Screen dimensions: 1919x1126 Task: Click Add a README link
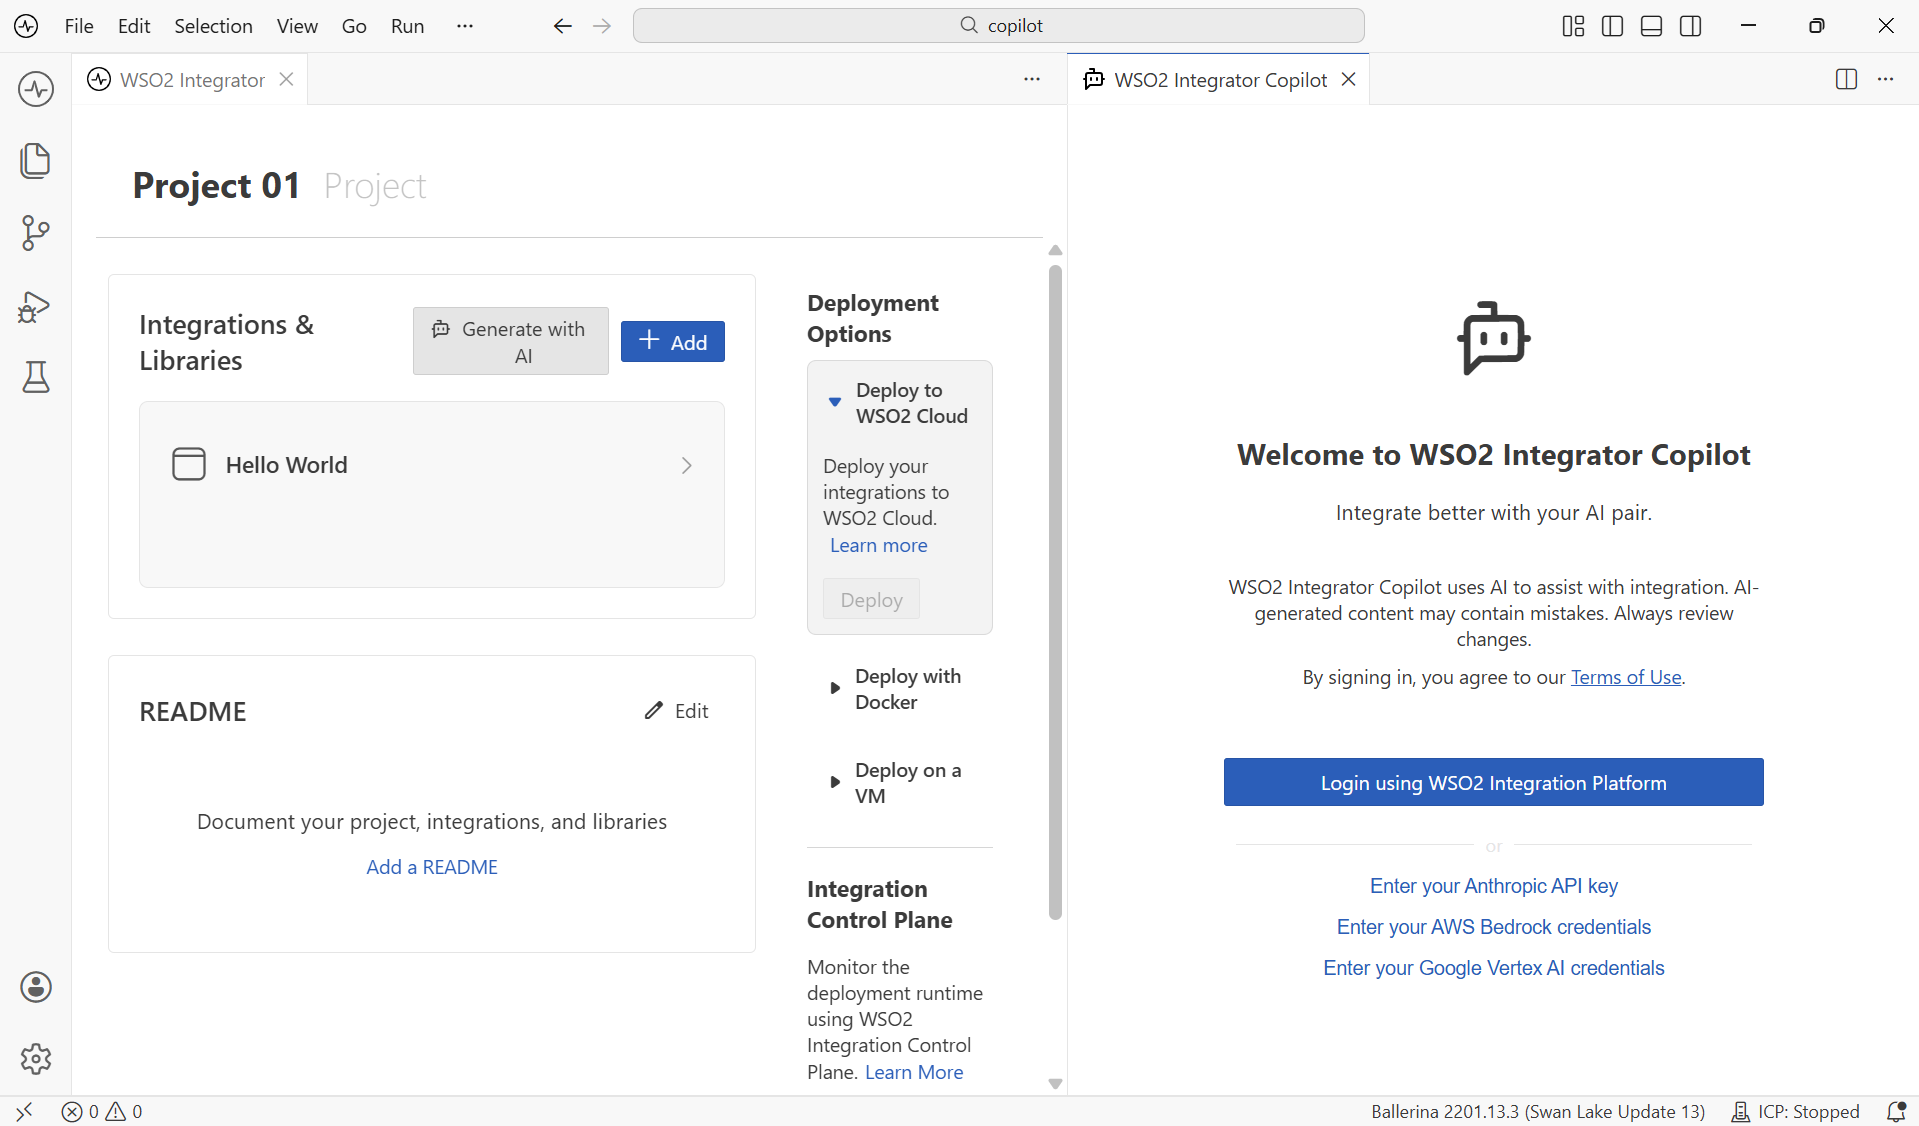[x=432, y=867]
